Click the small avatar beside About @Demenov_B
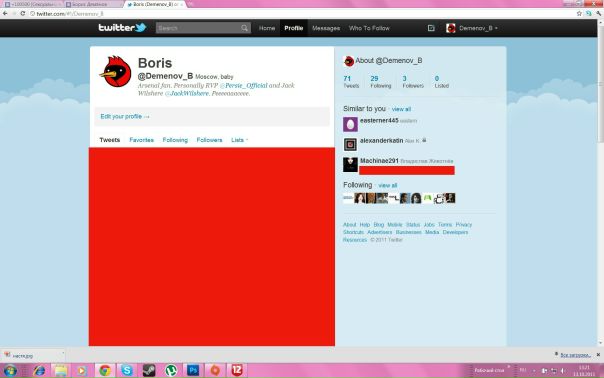 click(349, 61)
